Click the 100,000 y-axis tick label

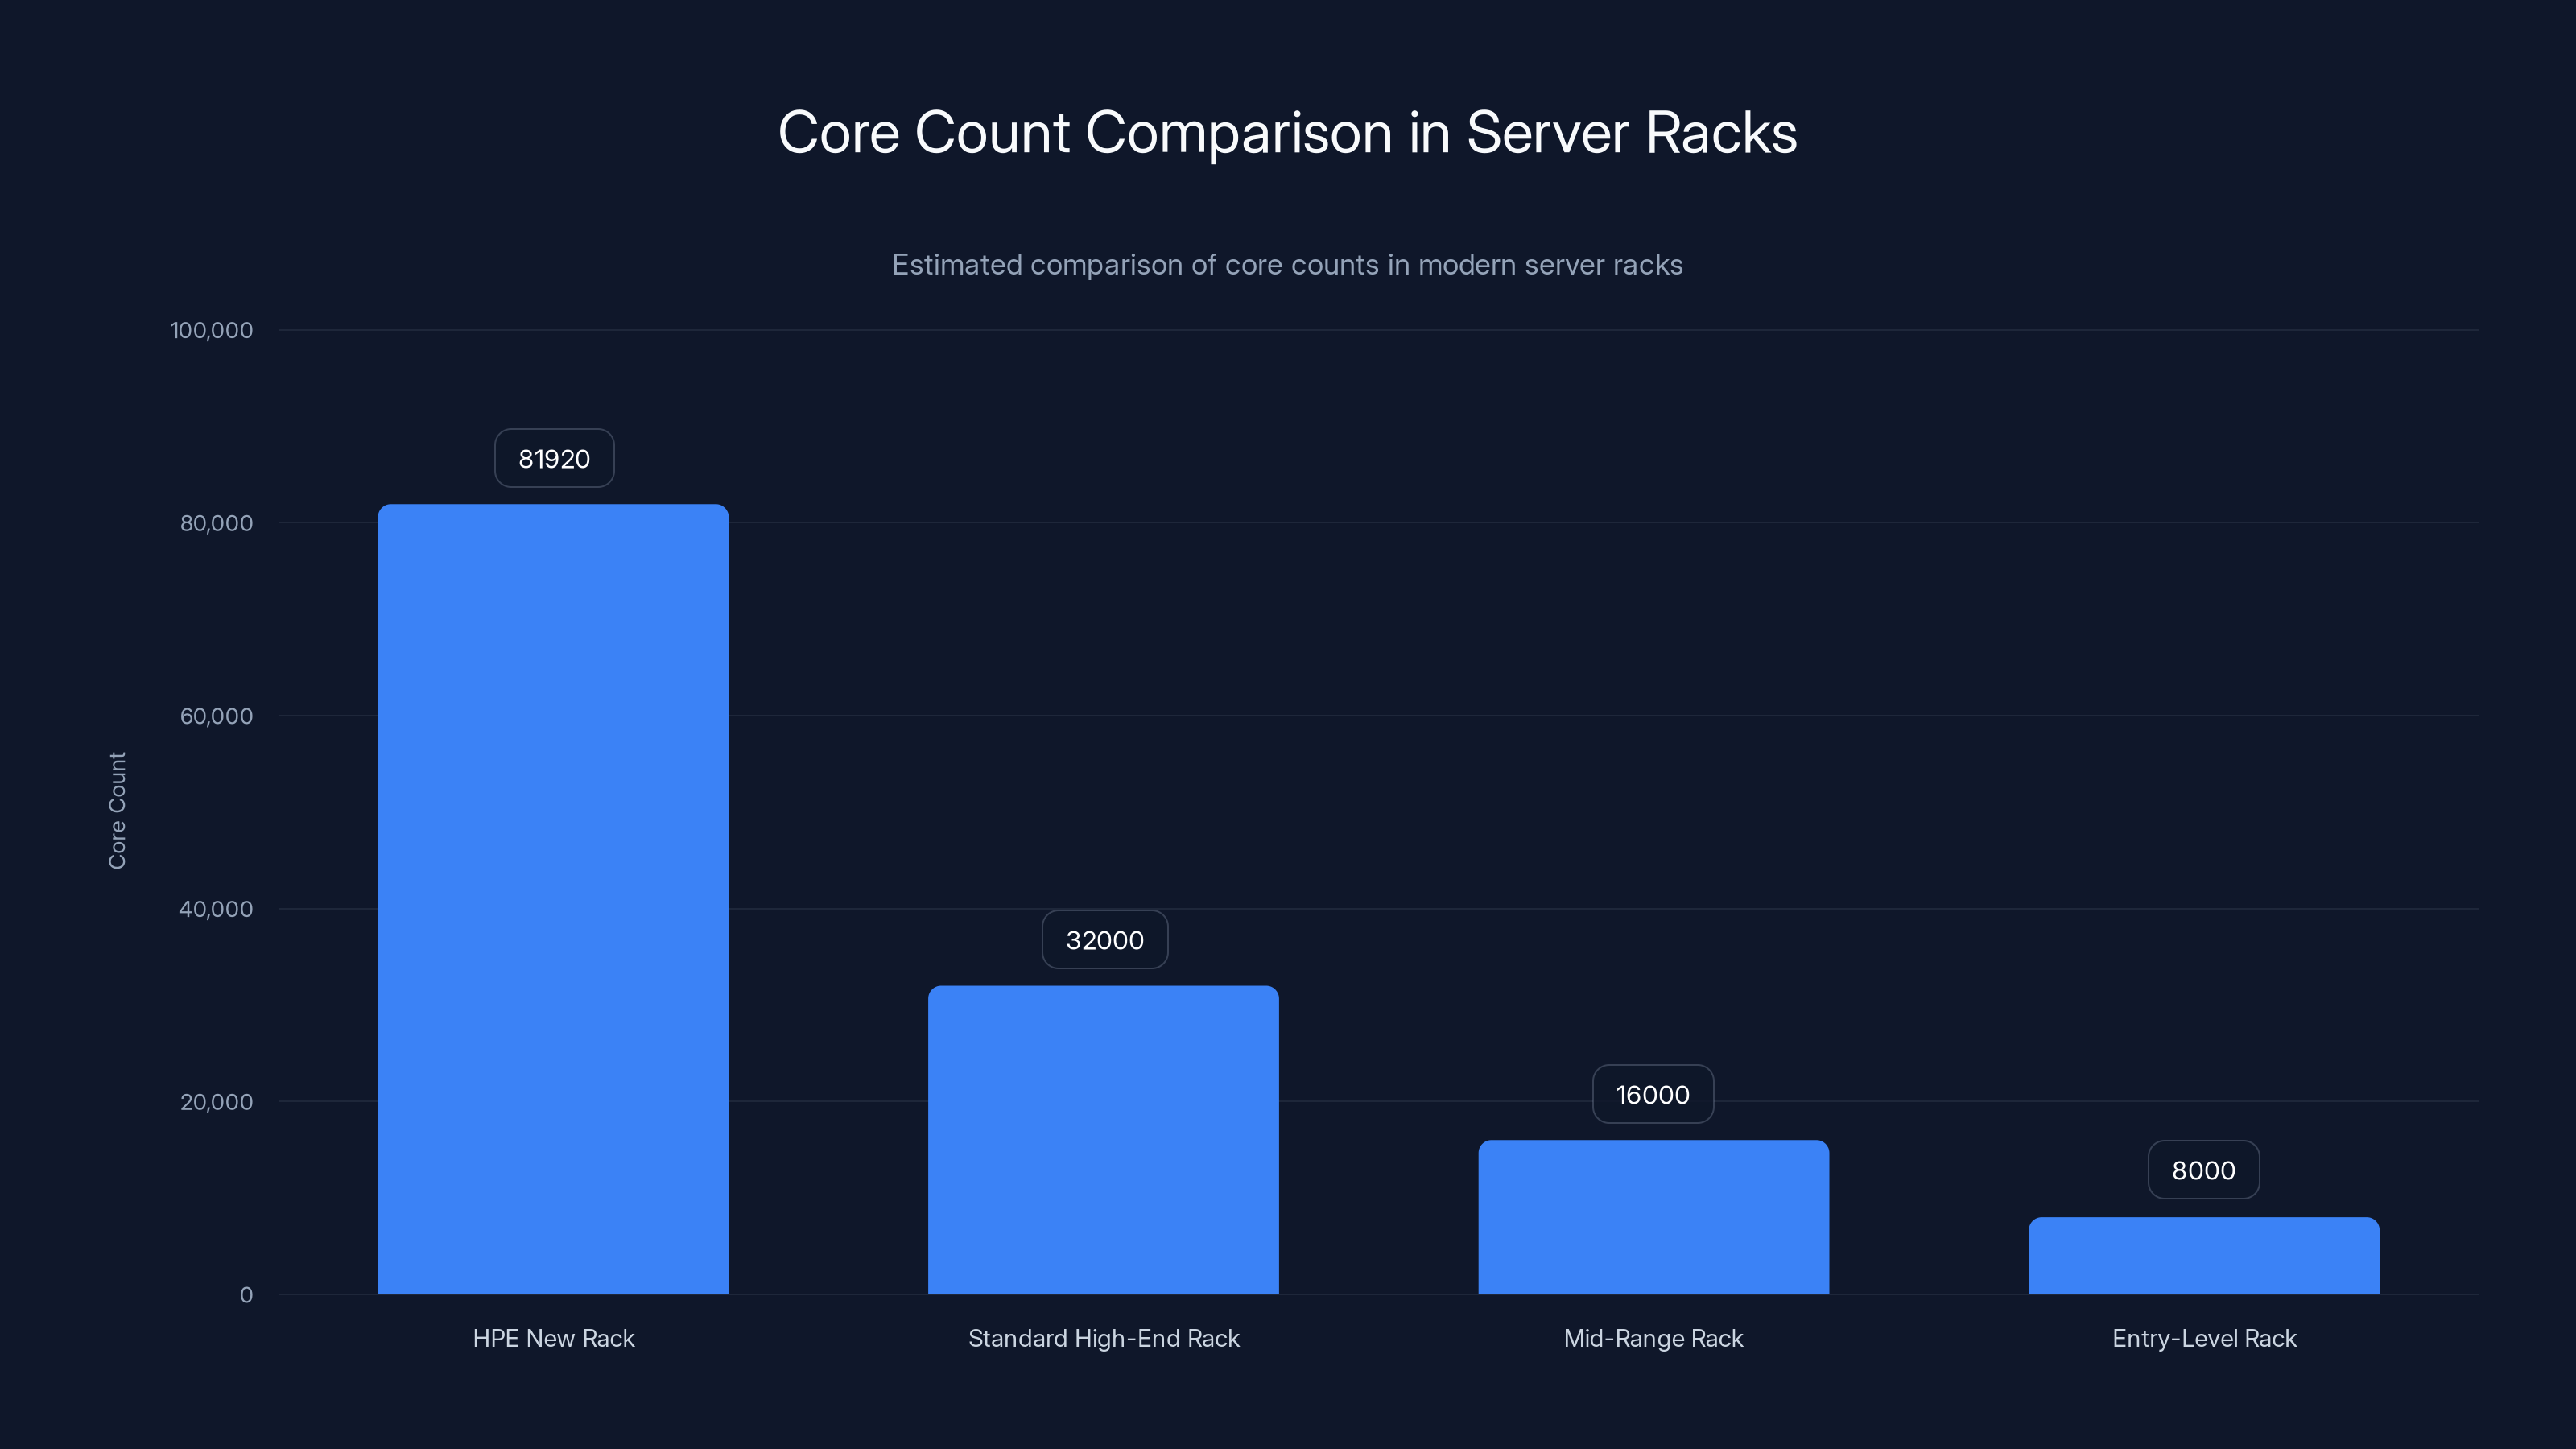[x=211, y=331]
